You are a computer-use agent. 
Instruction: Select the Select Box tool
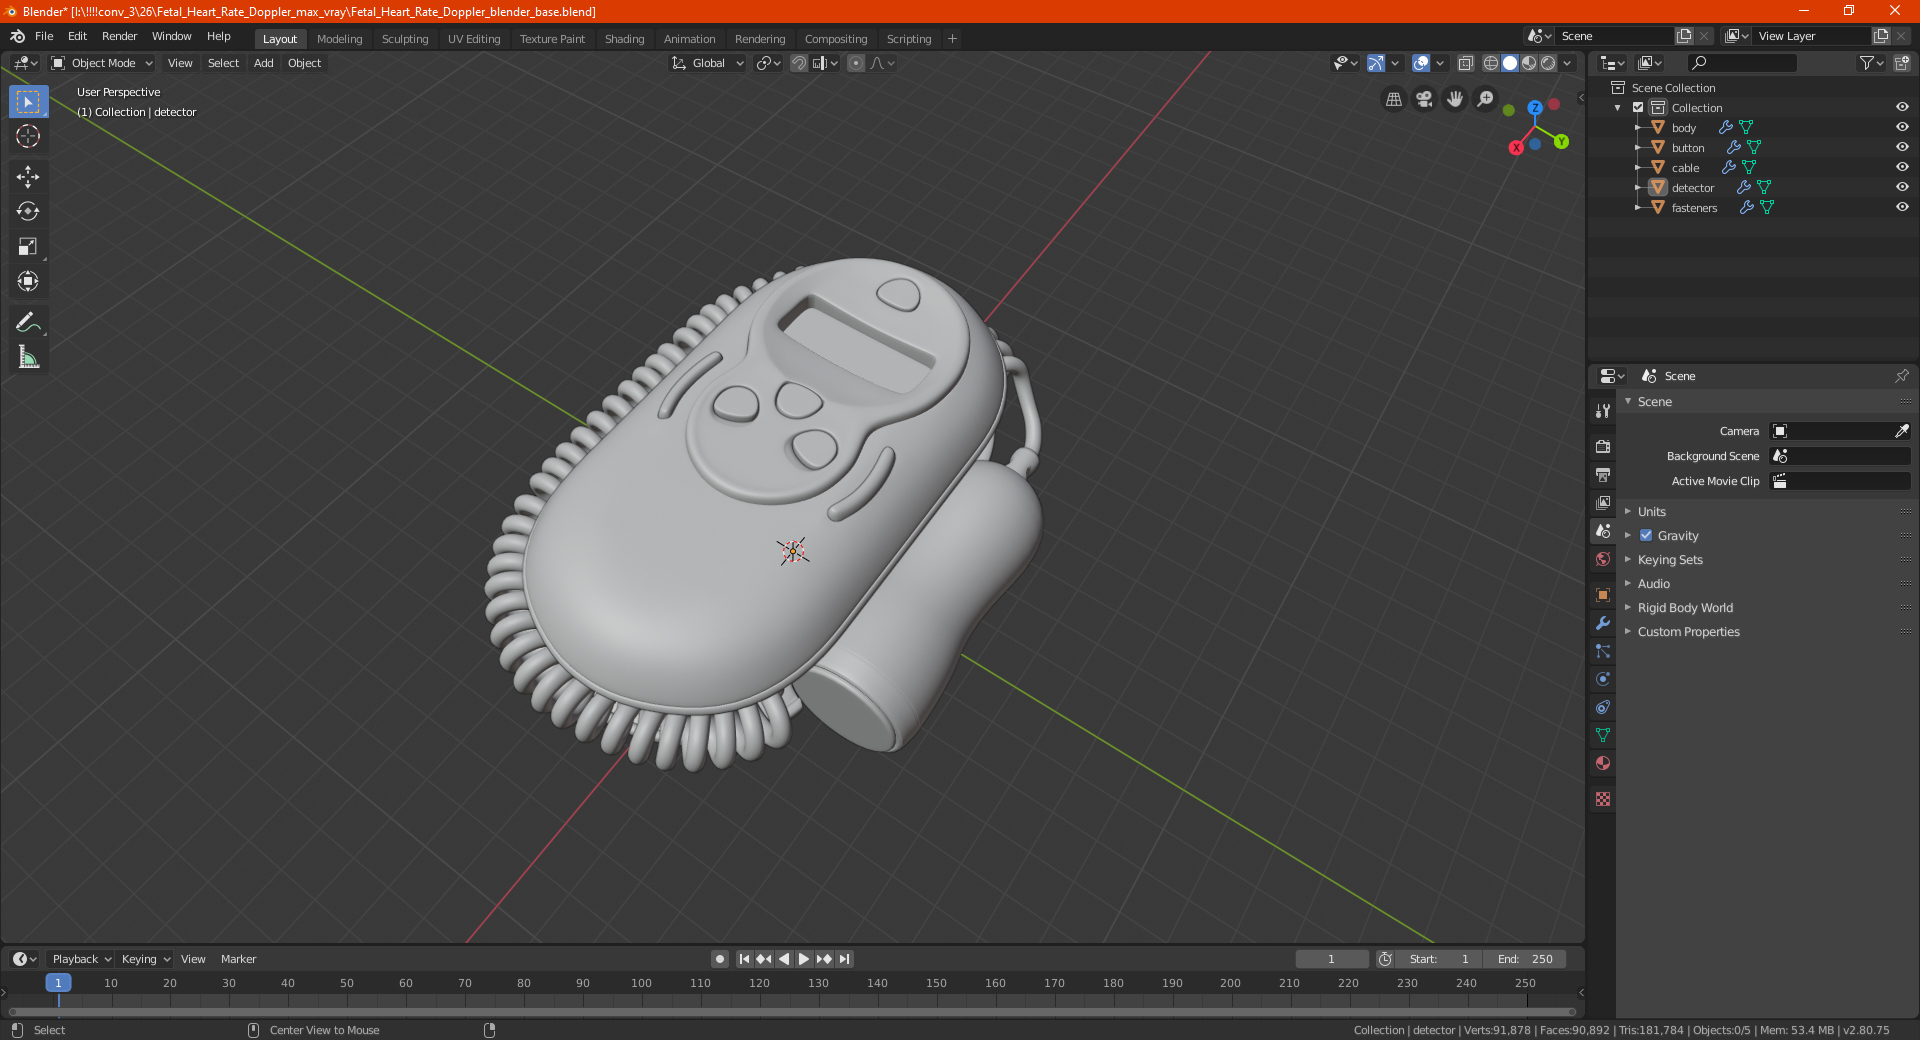click(x=28, y=102)
